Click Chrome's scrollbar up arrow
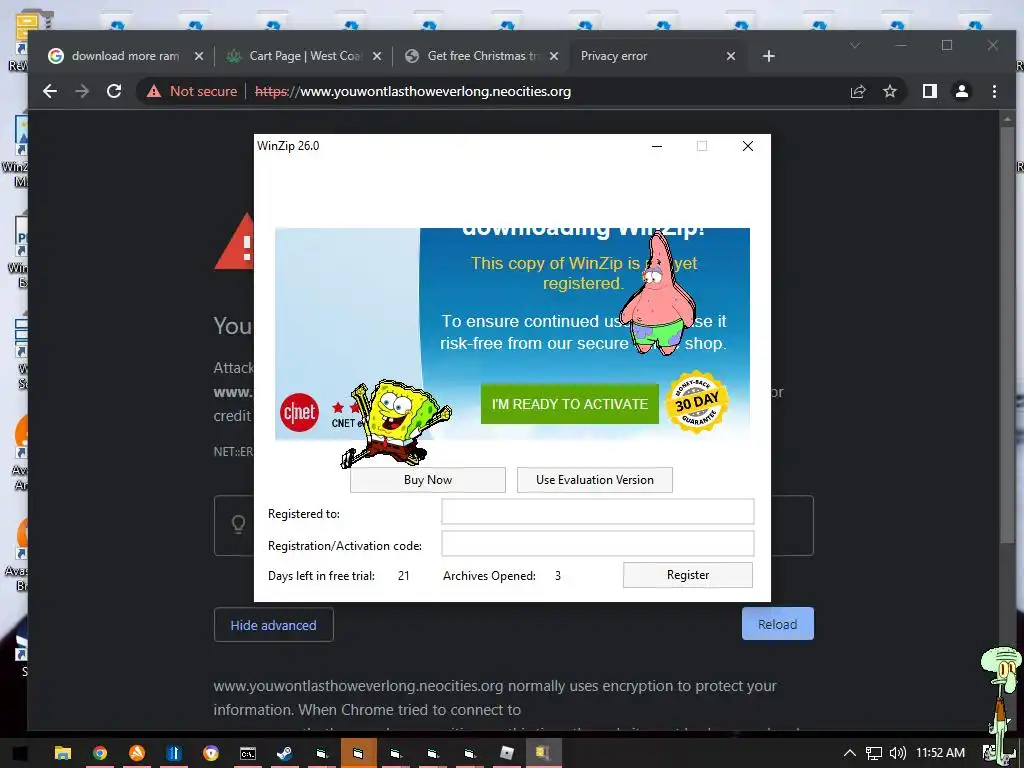The height and width of the screenshot is (768, 1024). [1006, 120]
